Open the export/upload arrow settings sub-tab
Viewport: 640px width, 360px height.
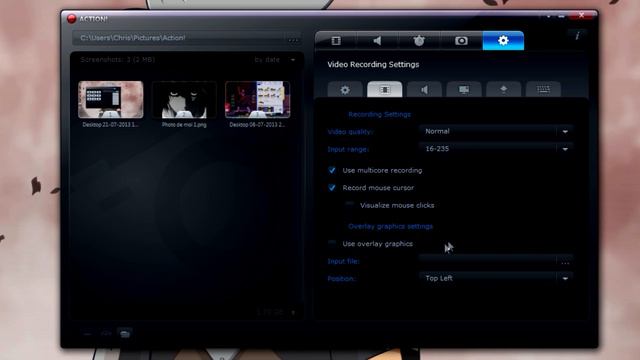[503, 89]
